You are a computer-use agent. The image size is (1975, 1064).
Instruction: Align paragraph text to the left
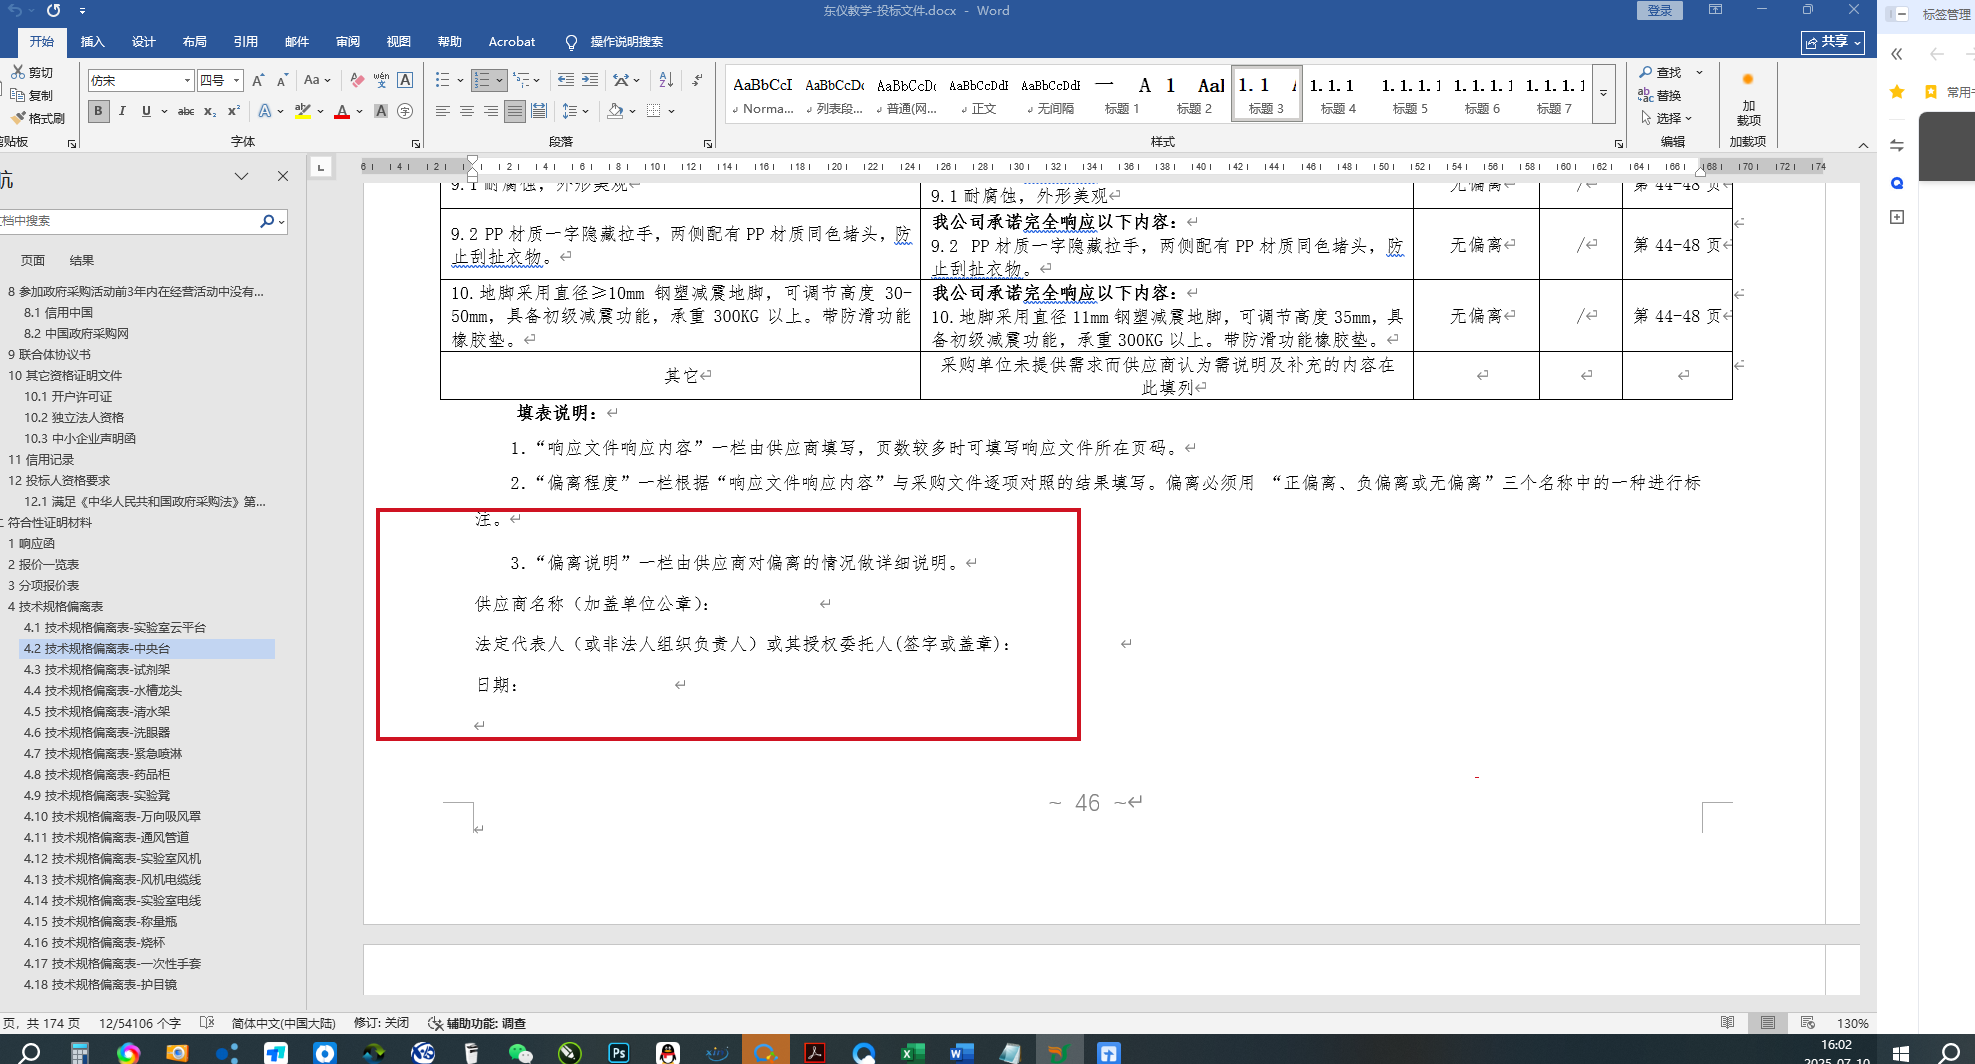[443, 111]
